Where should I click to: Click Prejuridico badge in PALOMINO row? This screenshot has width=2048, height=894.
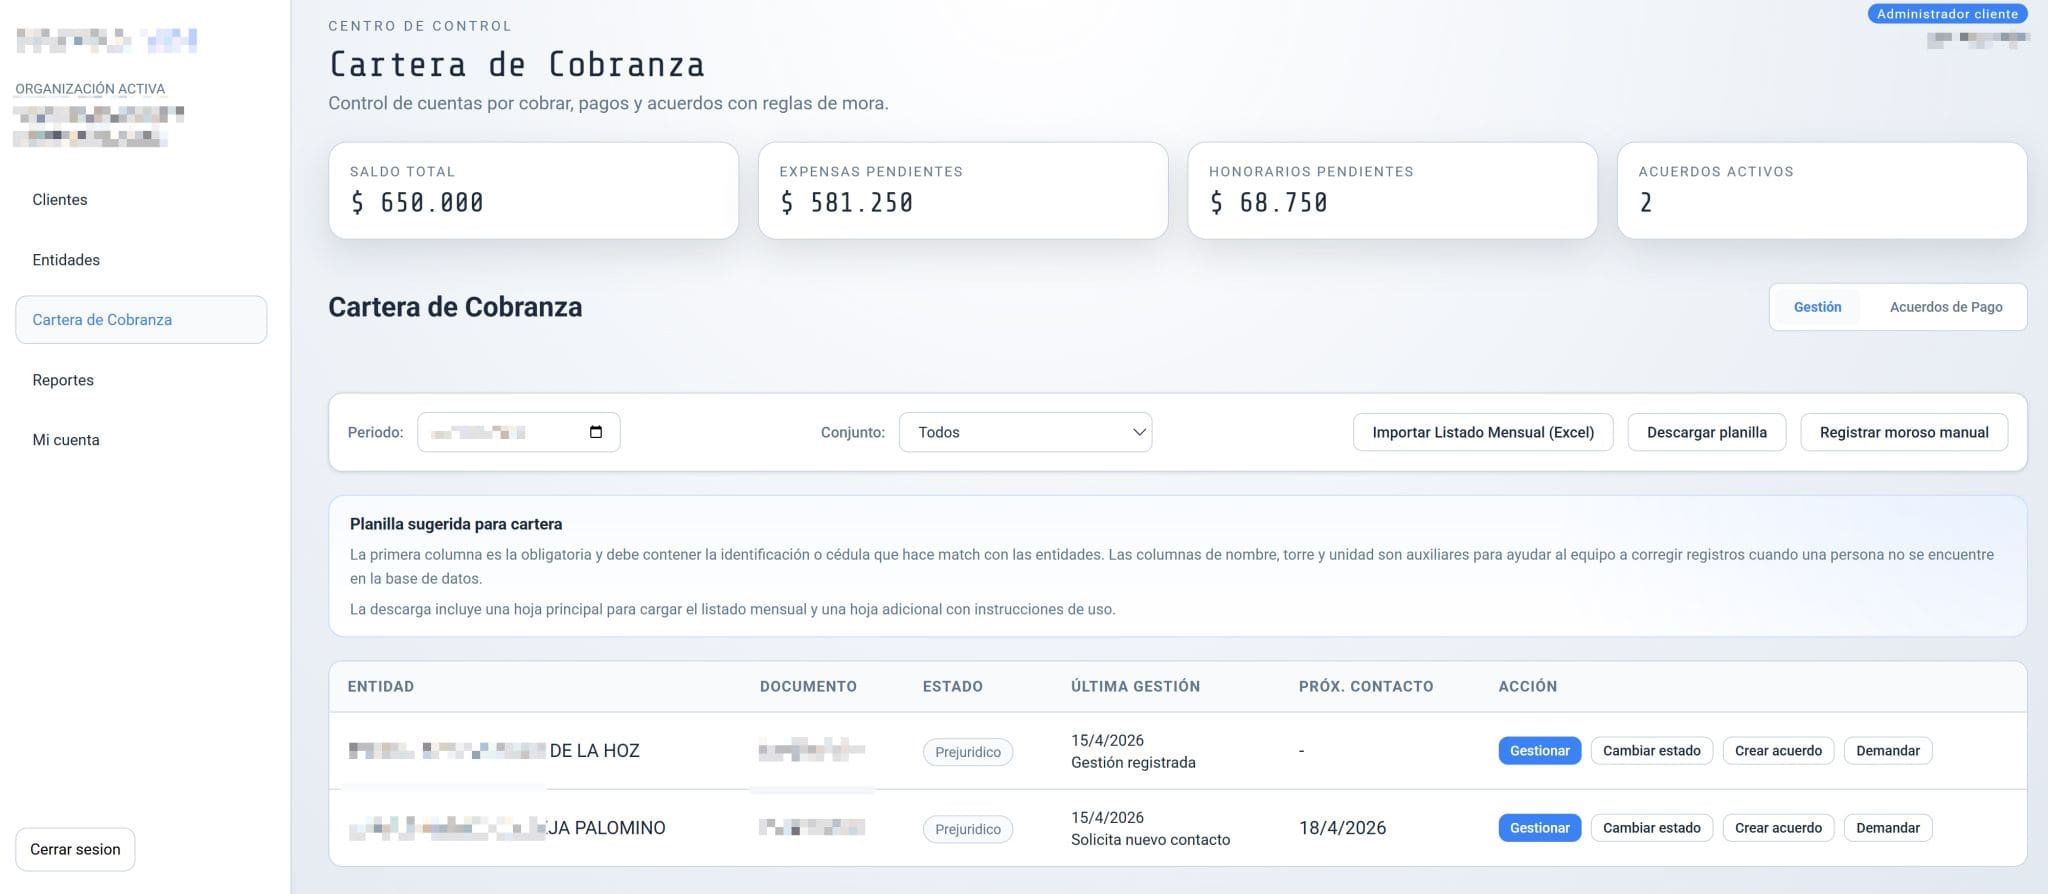click(967, 829)
